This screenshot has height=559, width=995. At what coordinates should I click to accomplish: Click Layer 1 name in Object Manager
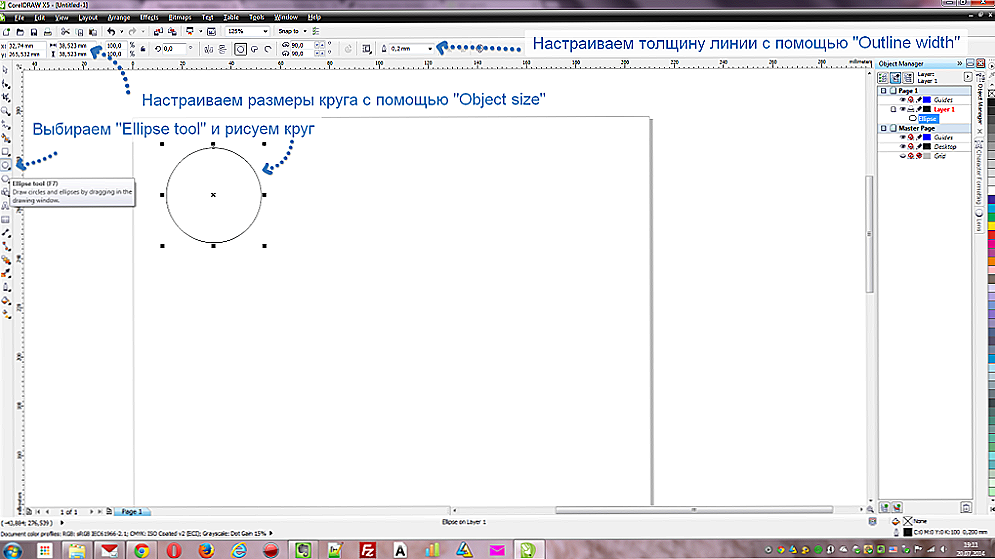tap(944, 109)
